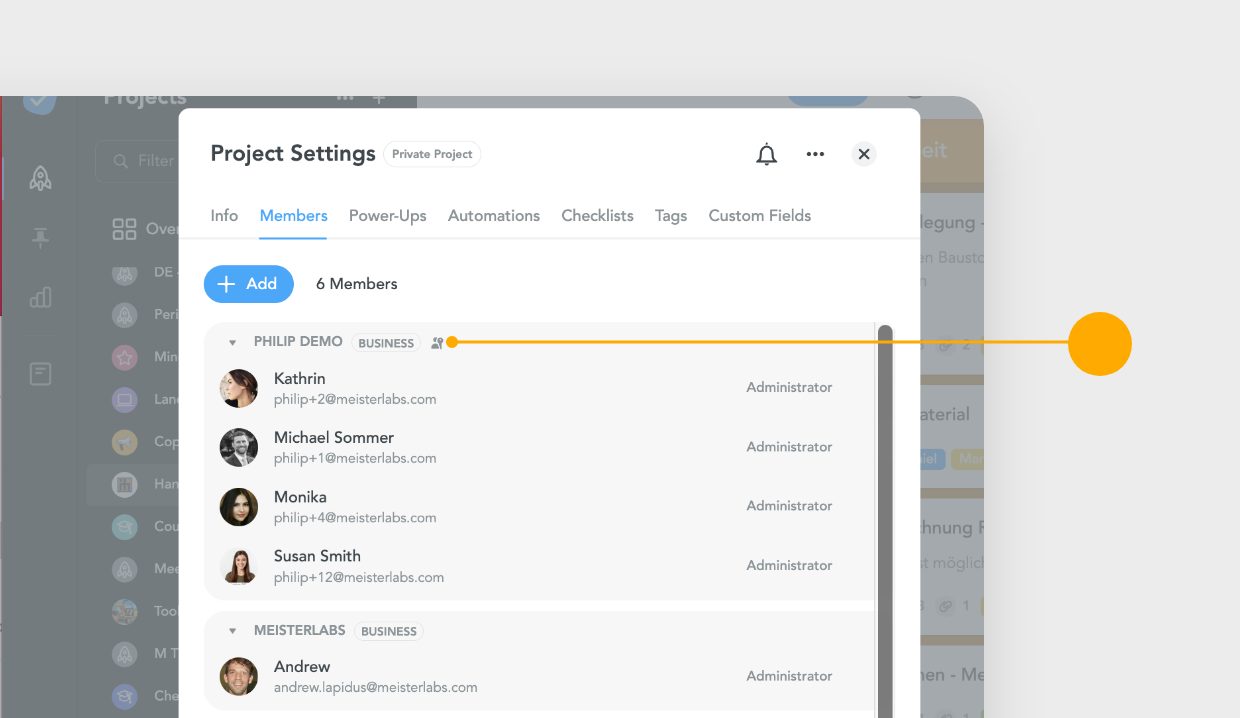Click Susan Smith's profile avatar
Screen dimensions: 1240x718
pyautogui.click(x=238, y=566)
